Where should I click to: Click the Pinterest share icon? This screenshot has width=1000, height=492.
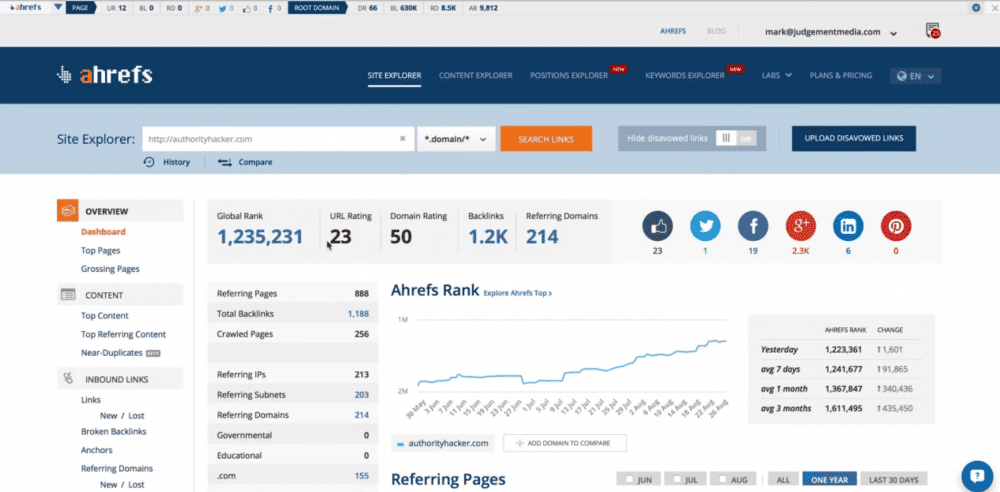[x=896, y=226]
